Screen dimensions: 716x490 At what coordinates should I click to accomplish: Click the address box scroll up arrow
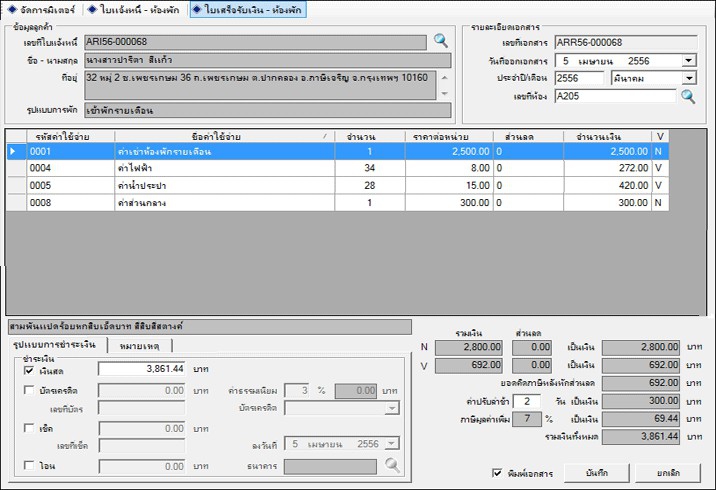(x=444, y=78)
